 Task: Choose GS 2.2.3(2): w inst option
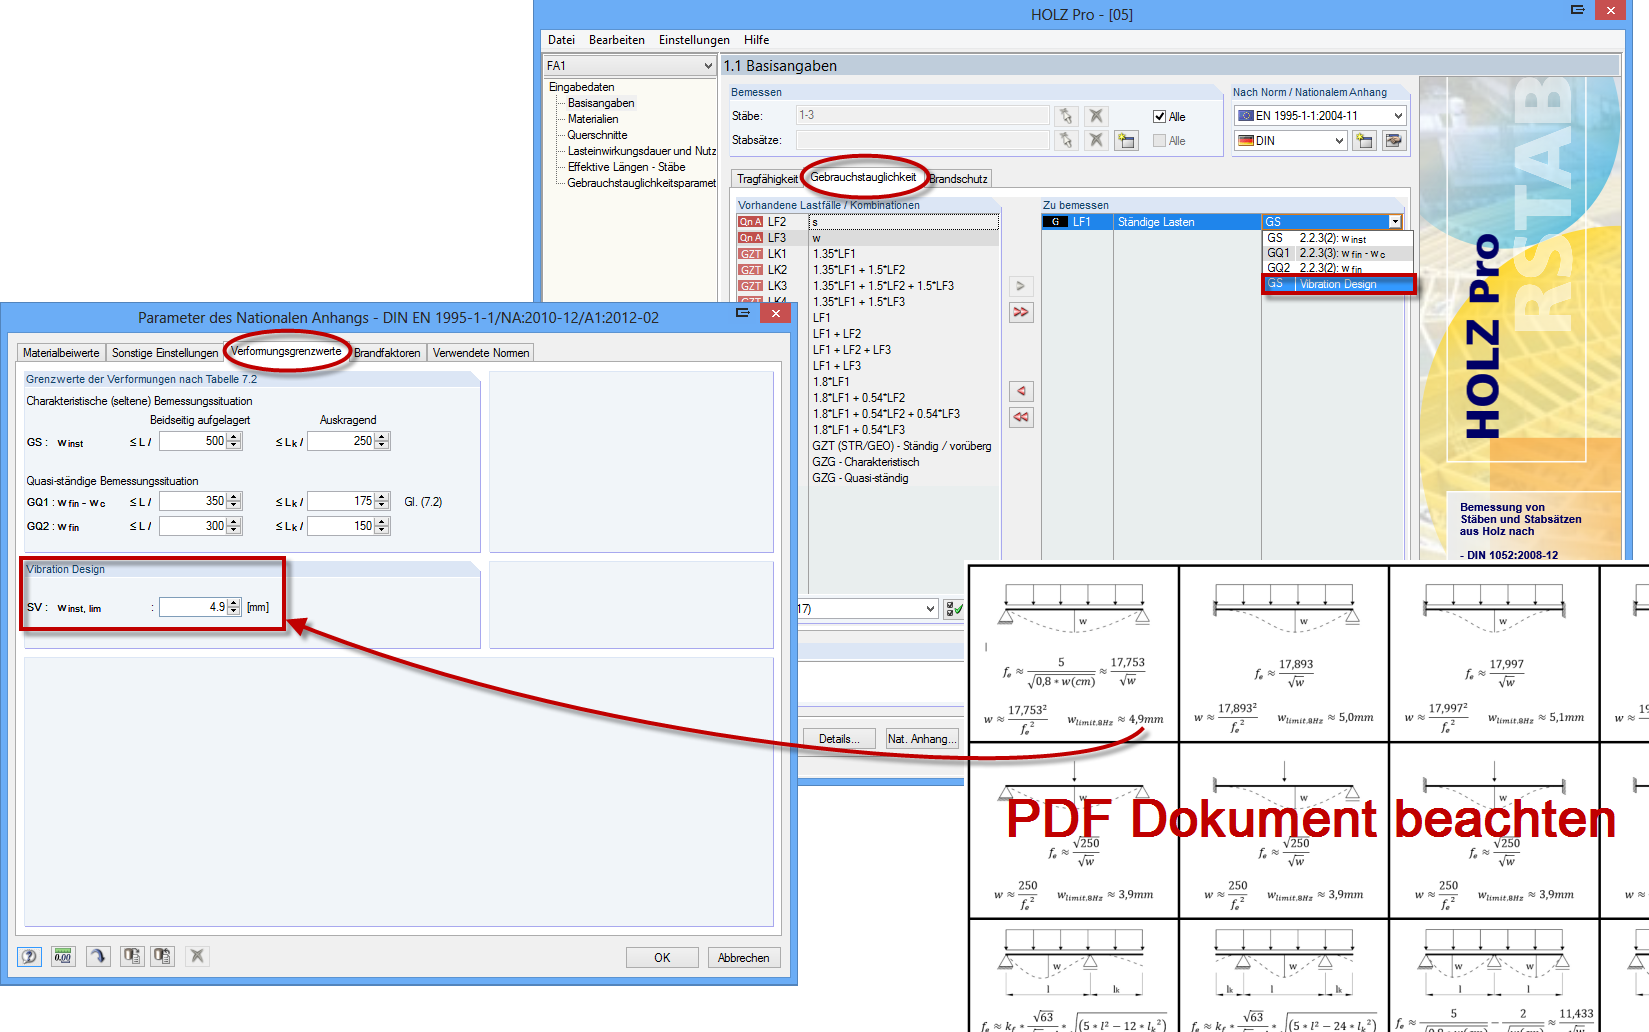(x=1338, y=239)
